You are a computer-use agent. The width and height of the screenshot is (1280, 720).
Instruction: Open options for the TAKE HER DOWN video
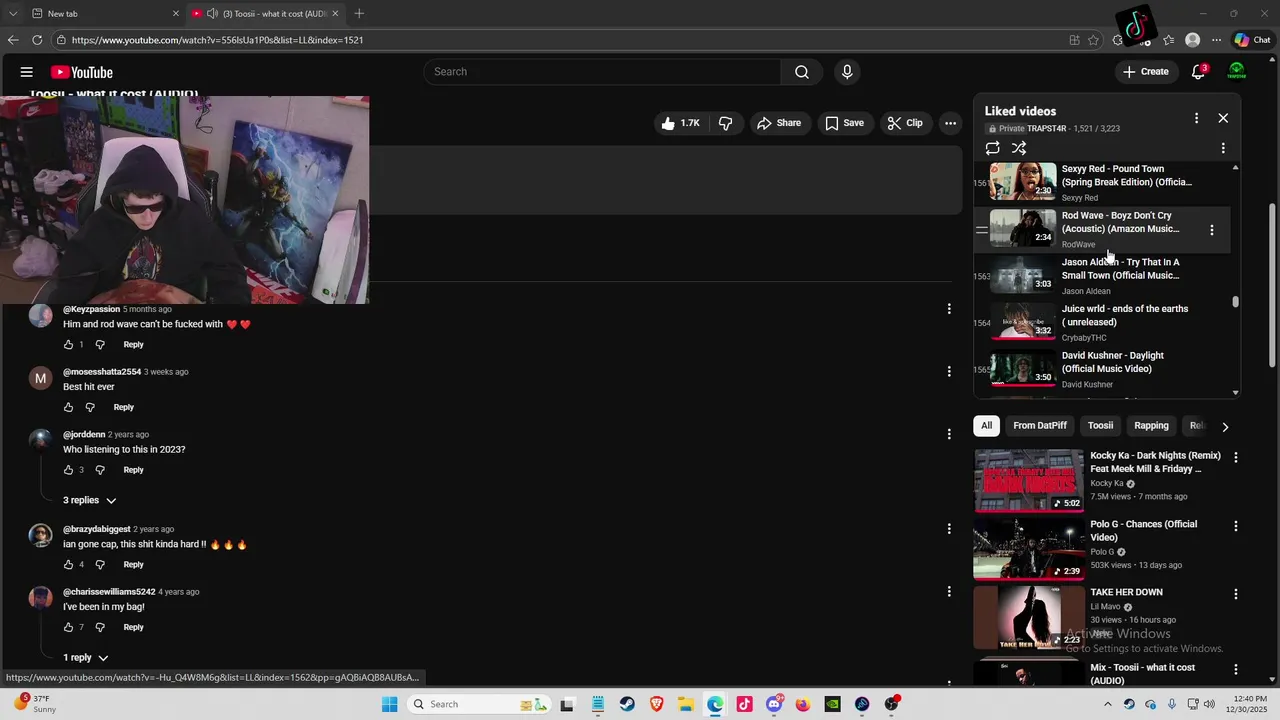pos(1235,594)
